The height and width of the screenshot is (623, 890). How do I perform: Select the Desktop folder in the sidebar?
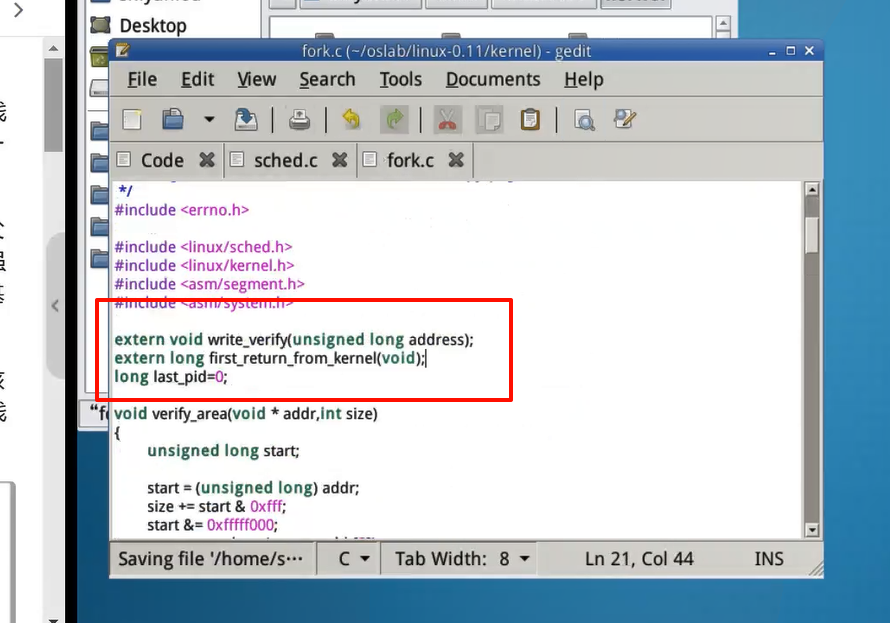pos(152,25)
